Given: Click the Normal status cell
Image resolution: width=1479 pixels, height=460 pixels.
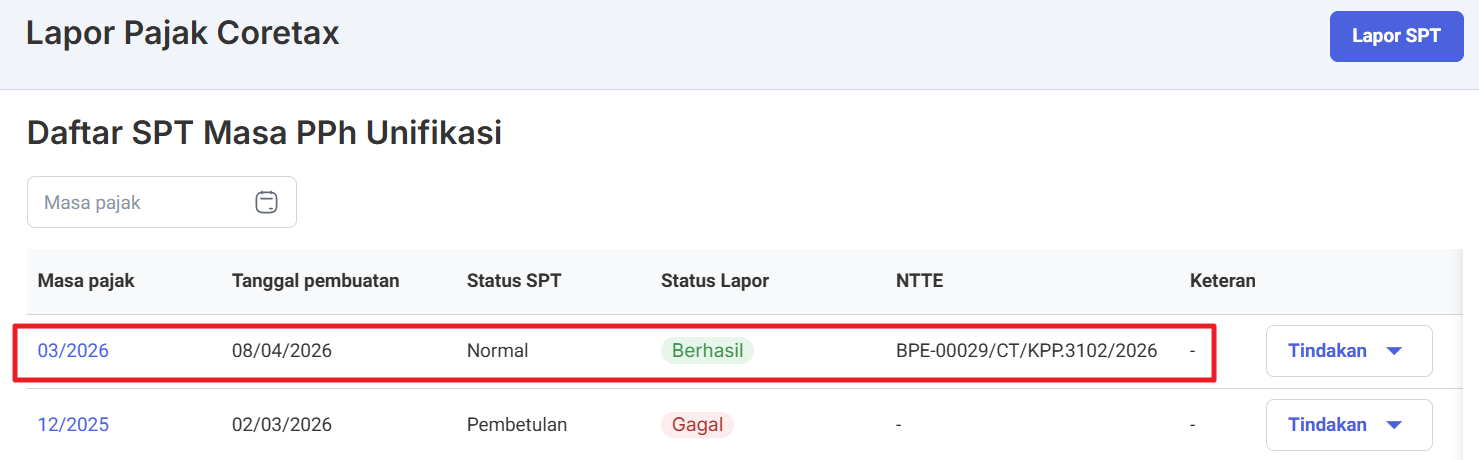Looking at the screenshot, I should coord(497,351).
